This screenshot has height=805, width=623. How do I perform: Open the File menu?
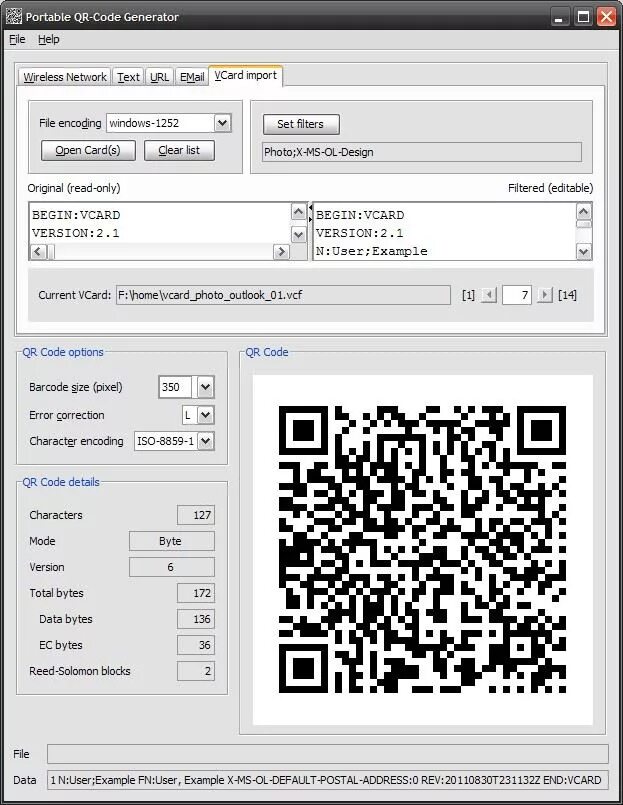point(17,40)
